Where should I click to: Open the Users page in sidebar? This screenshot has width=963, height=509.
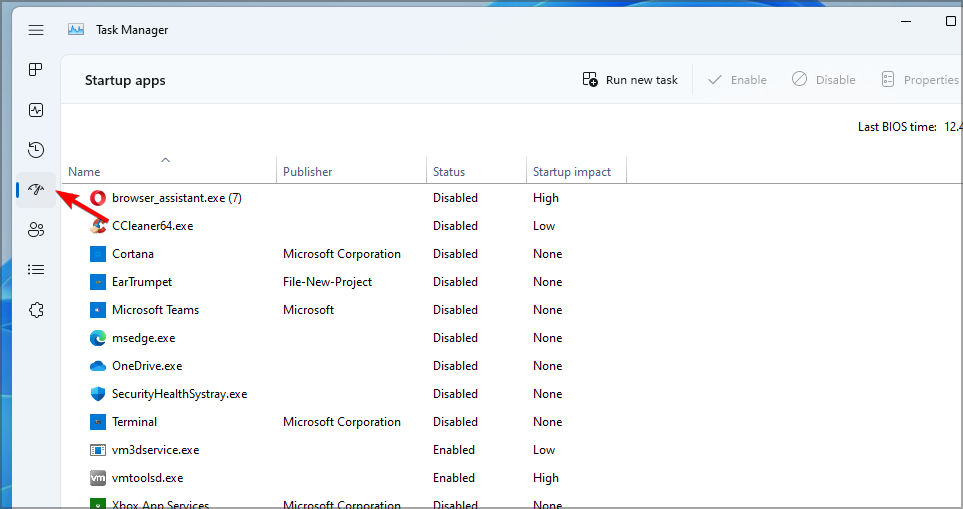[x=36, y=230]
